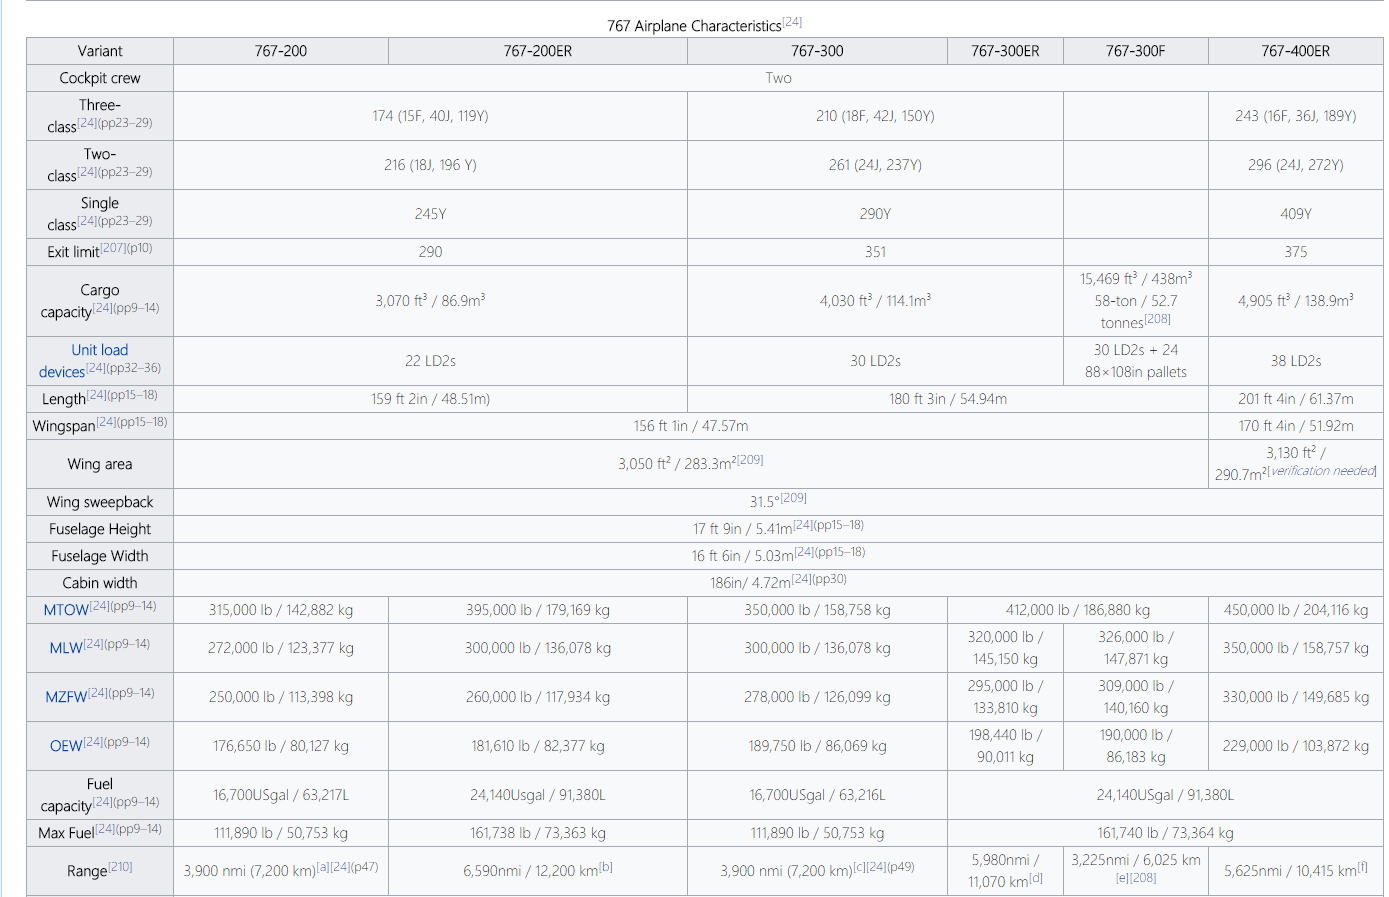
Task: Follow the MLW row link
Action: [x=66, y=648]
